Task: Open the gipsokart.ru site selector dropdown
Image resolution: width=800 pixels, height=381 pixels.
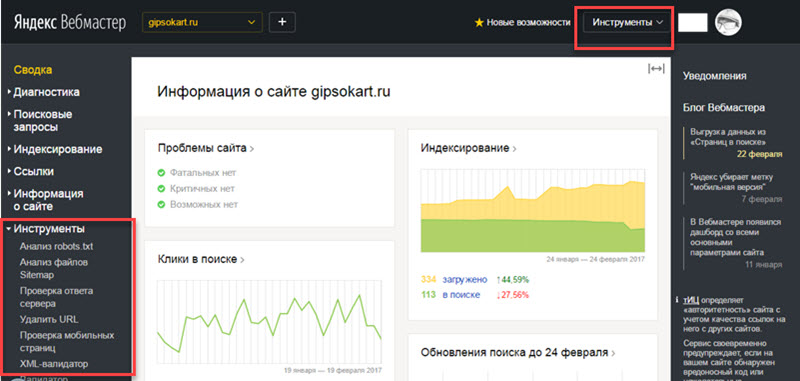Action: (202, 22)
